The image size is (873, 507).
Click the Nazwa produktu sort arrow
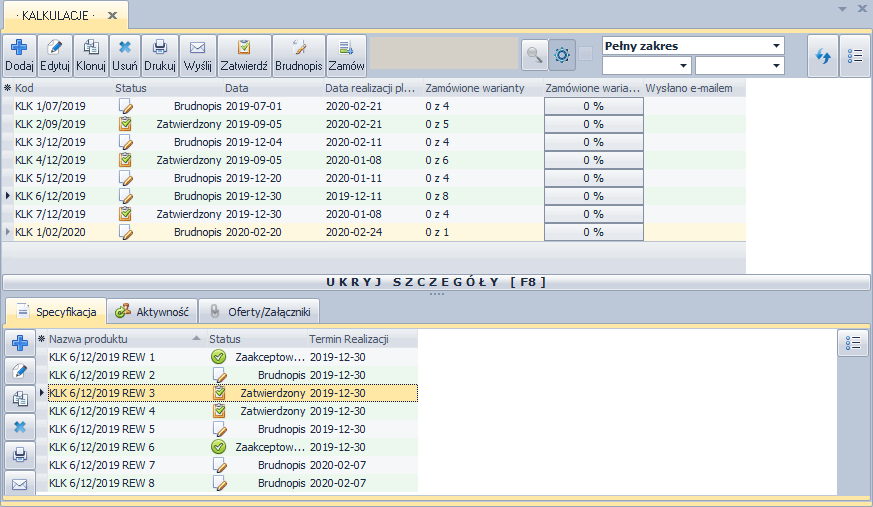(196, 338)
